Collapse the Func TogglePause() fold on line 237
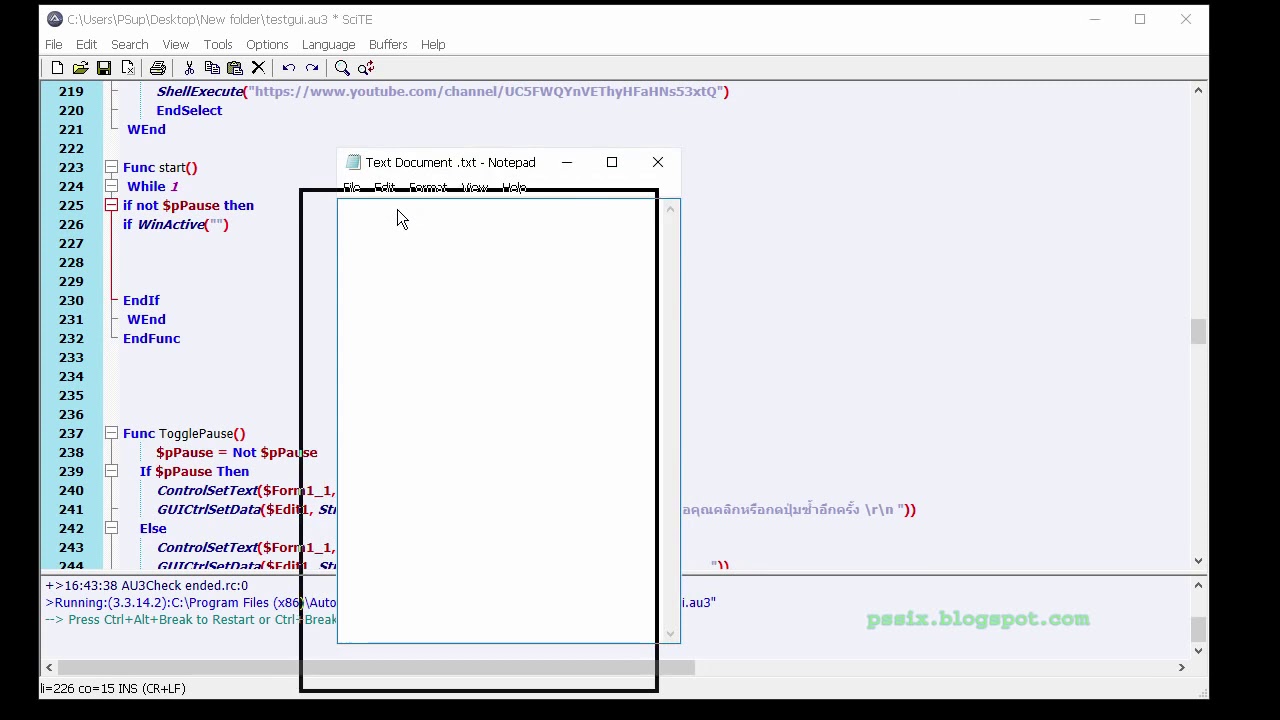The height and width of the screenshot is (720, 1280). click(x=111, y=433)
